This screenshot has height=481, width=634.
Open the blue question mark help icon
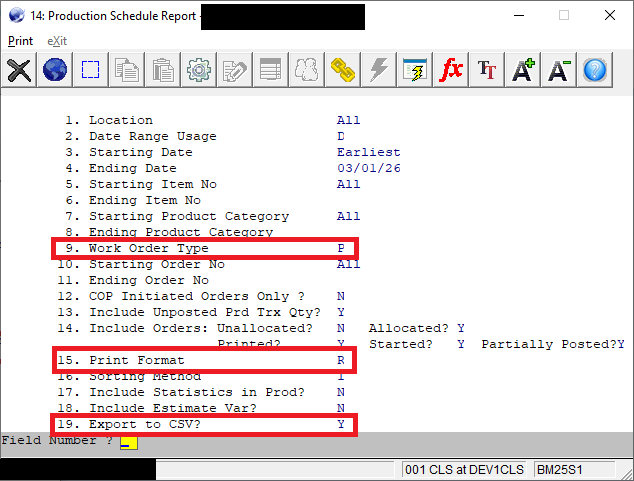point(595,70)
